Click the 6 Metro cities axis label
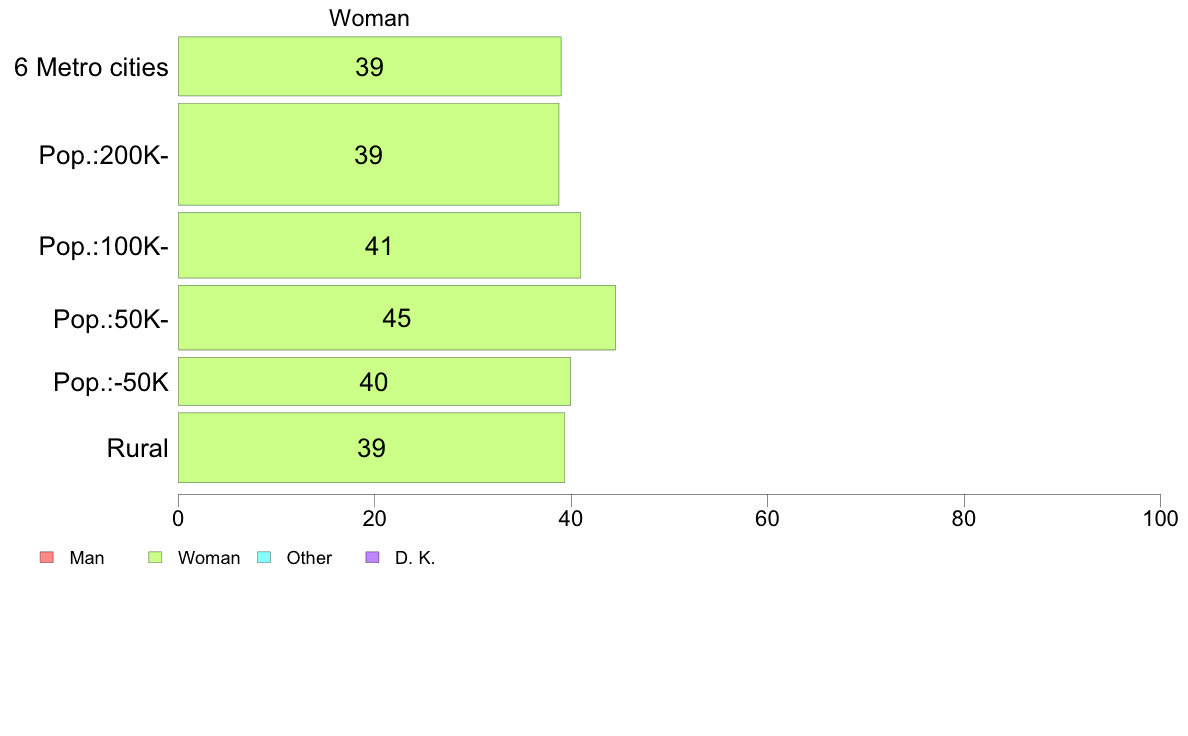 (91, 67)
